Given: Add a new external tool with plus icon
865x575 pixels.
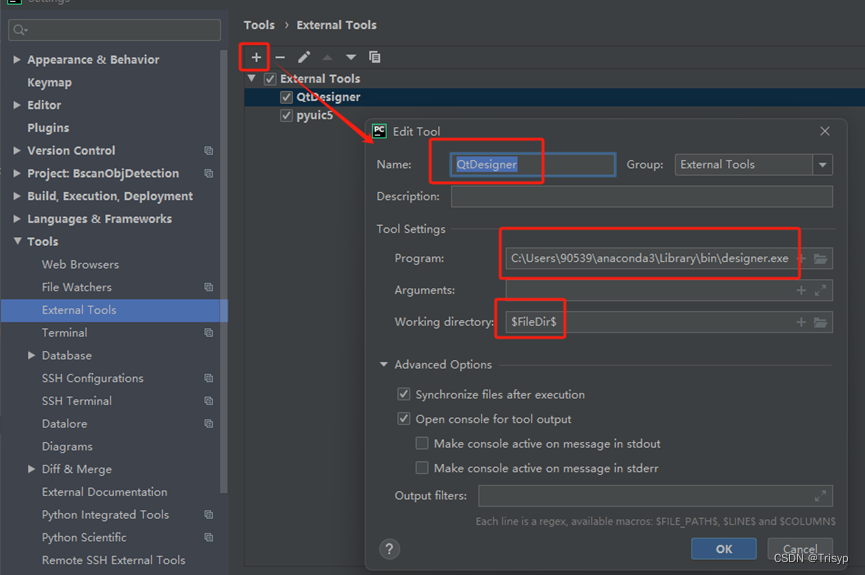Looking at the screenshot, I should [256, 57].
